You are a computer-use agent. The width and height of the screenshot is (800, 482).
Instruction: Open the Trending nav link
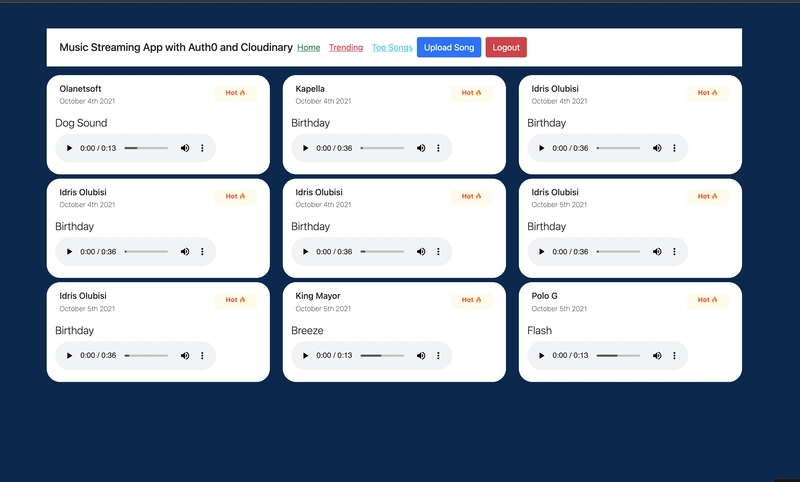346,47
